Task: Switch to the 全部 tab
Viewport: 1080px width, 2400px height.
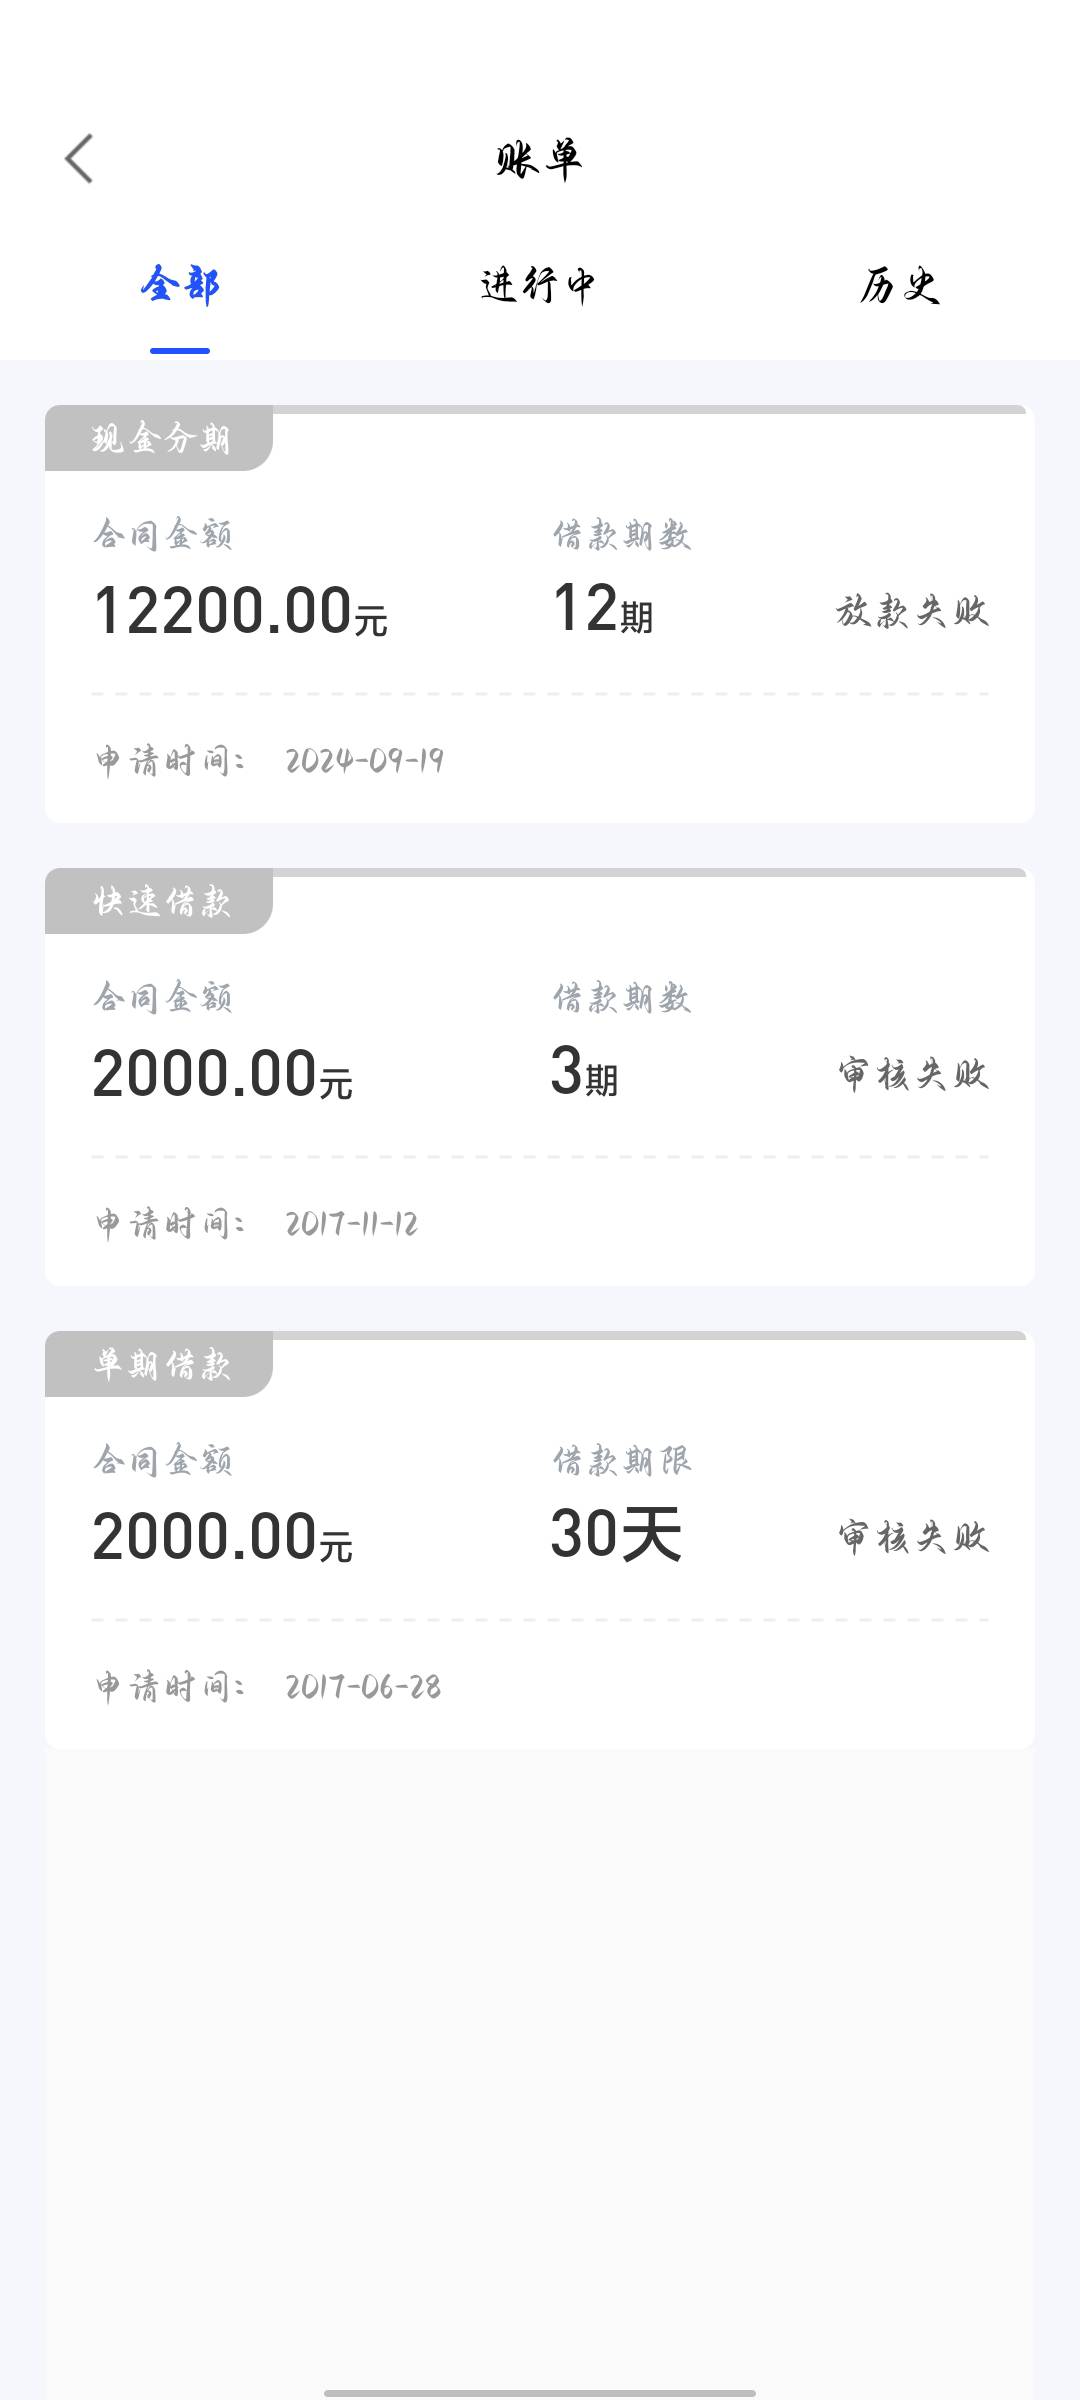Action: (180, 286)
